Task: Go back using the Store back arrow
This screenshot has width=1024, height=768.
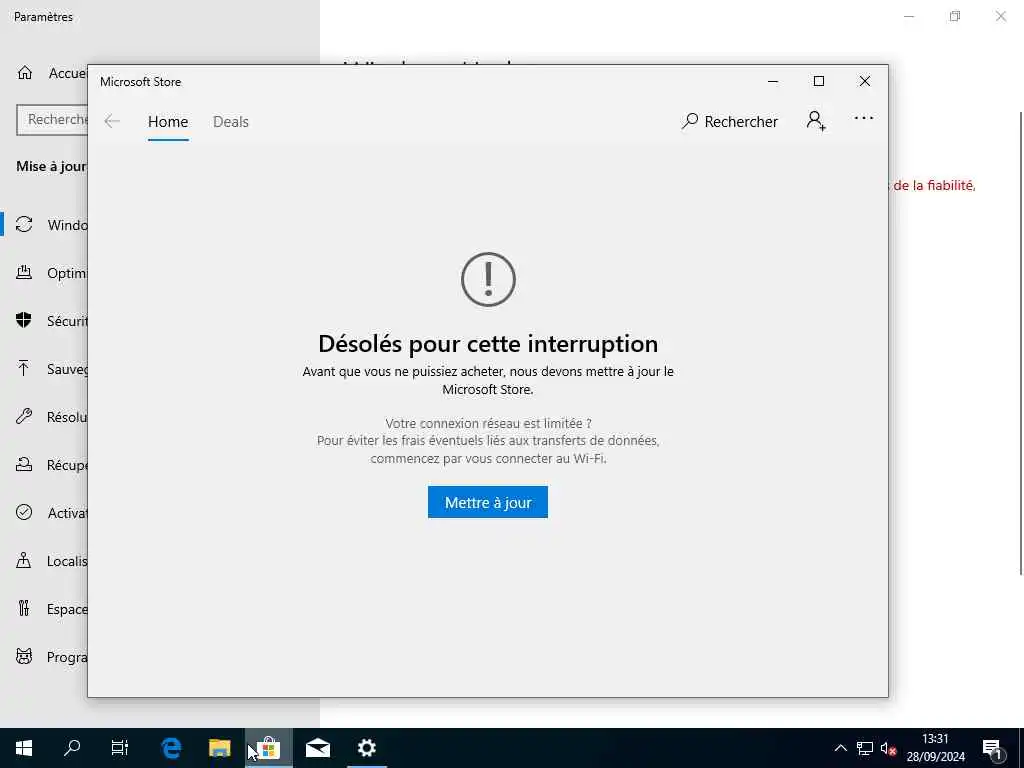Action: pyautogui.click(x=112, y=121)
